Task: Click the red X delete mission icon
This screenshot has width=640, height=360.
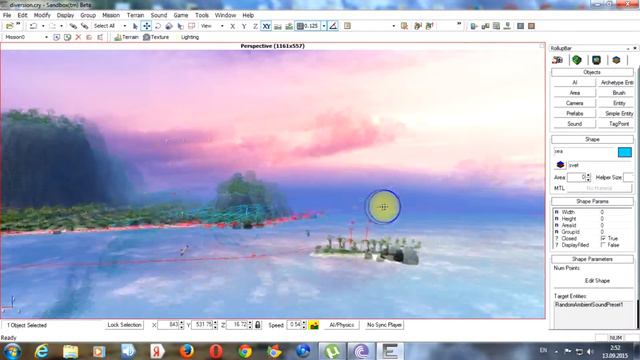Action: 78,37
